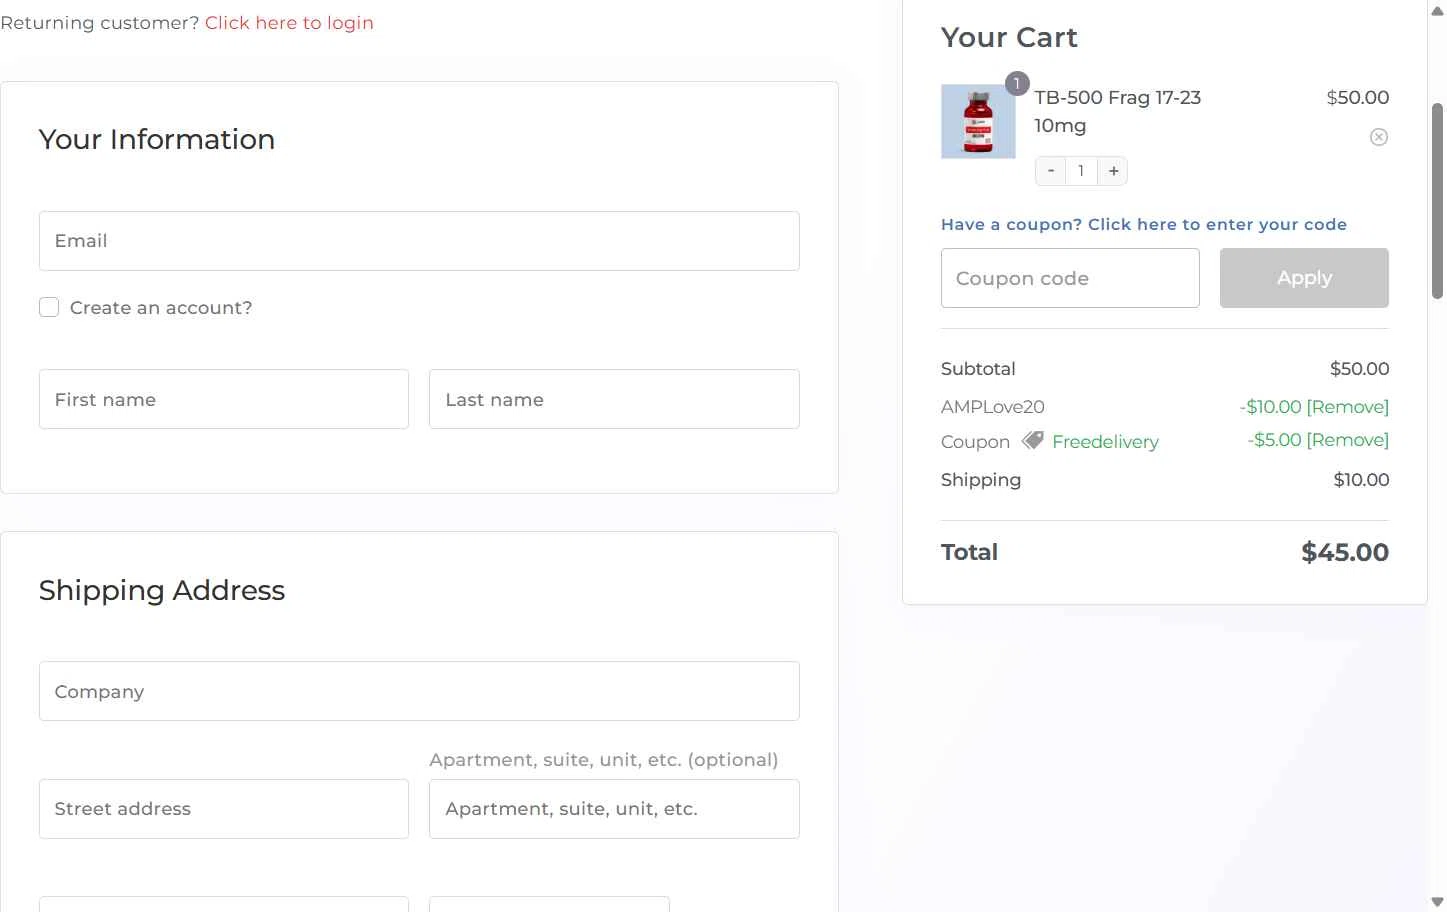Open the TB-500 Frag 17-23 10mg product name
1447x912 pixels.
click(x=1117, y=111)
